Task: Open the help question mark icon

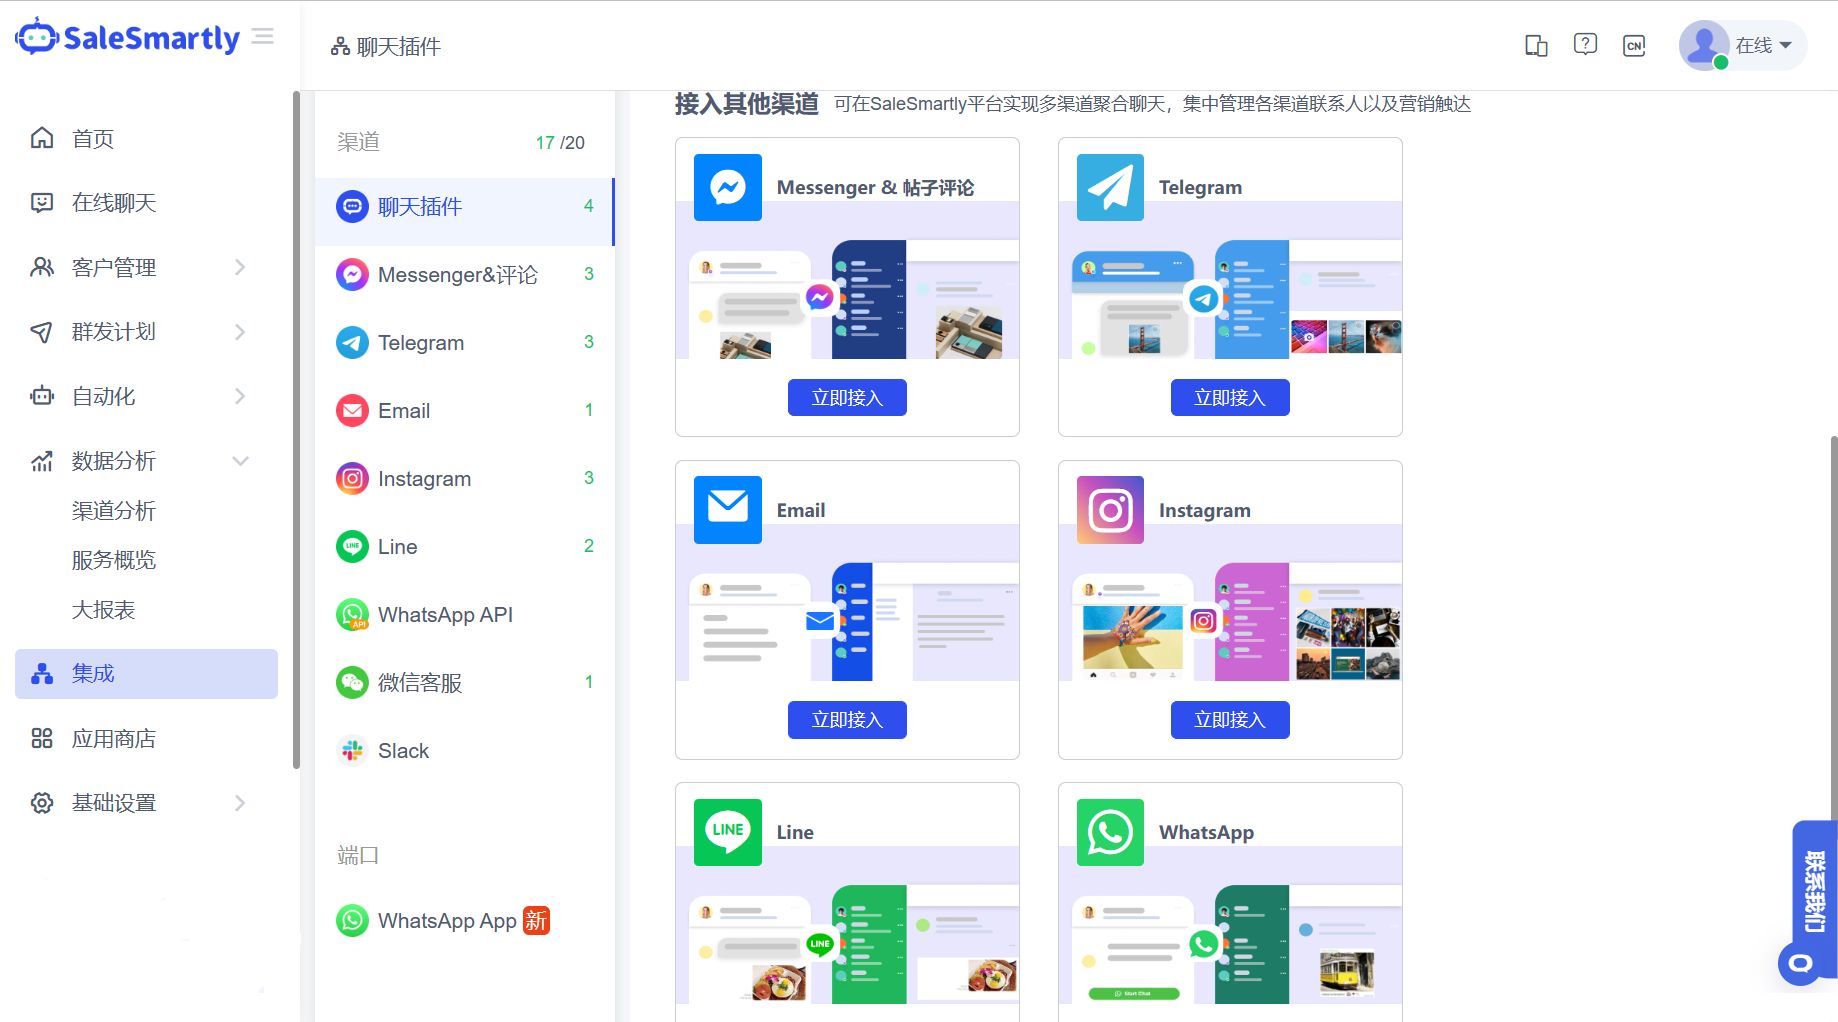Action: (1585, 45)
